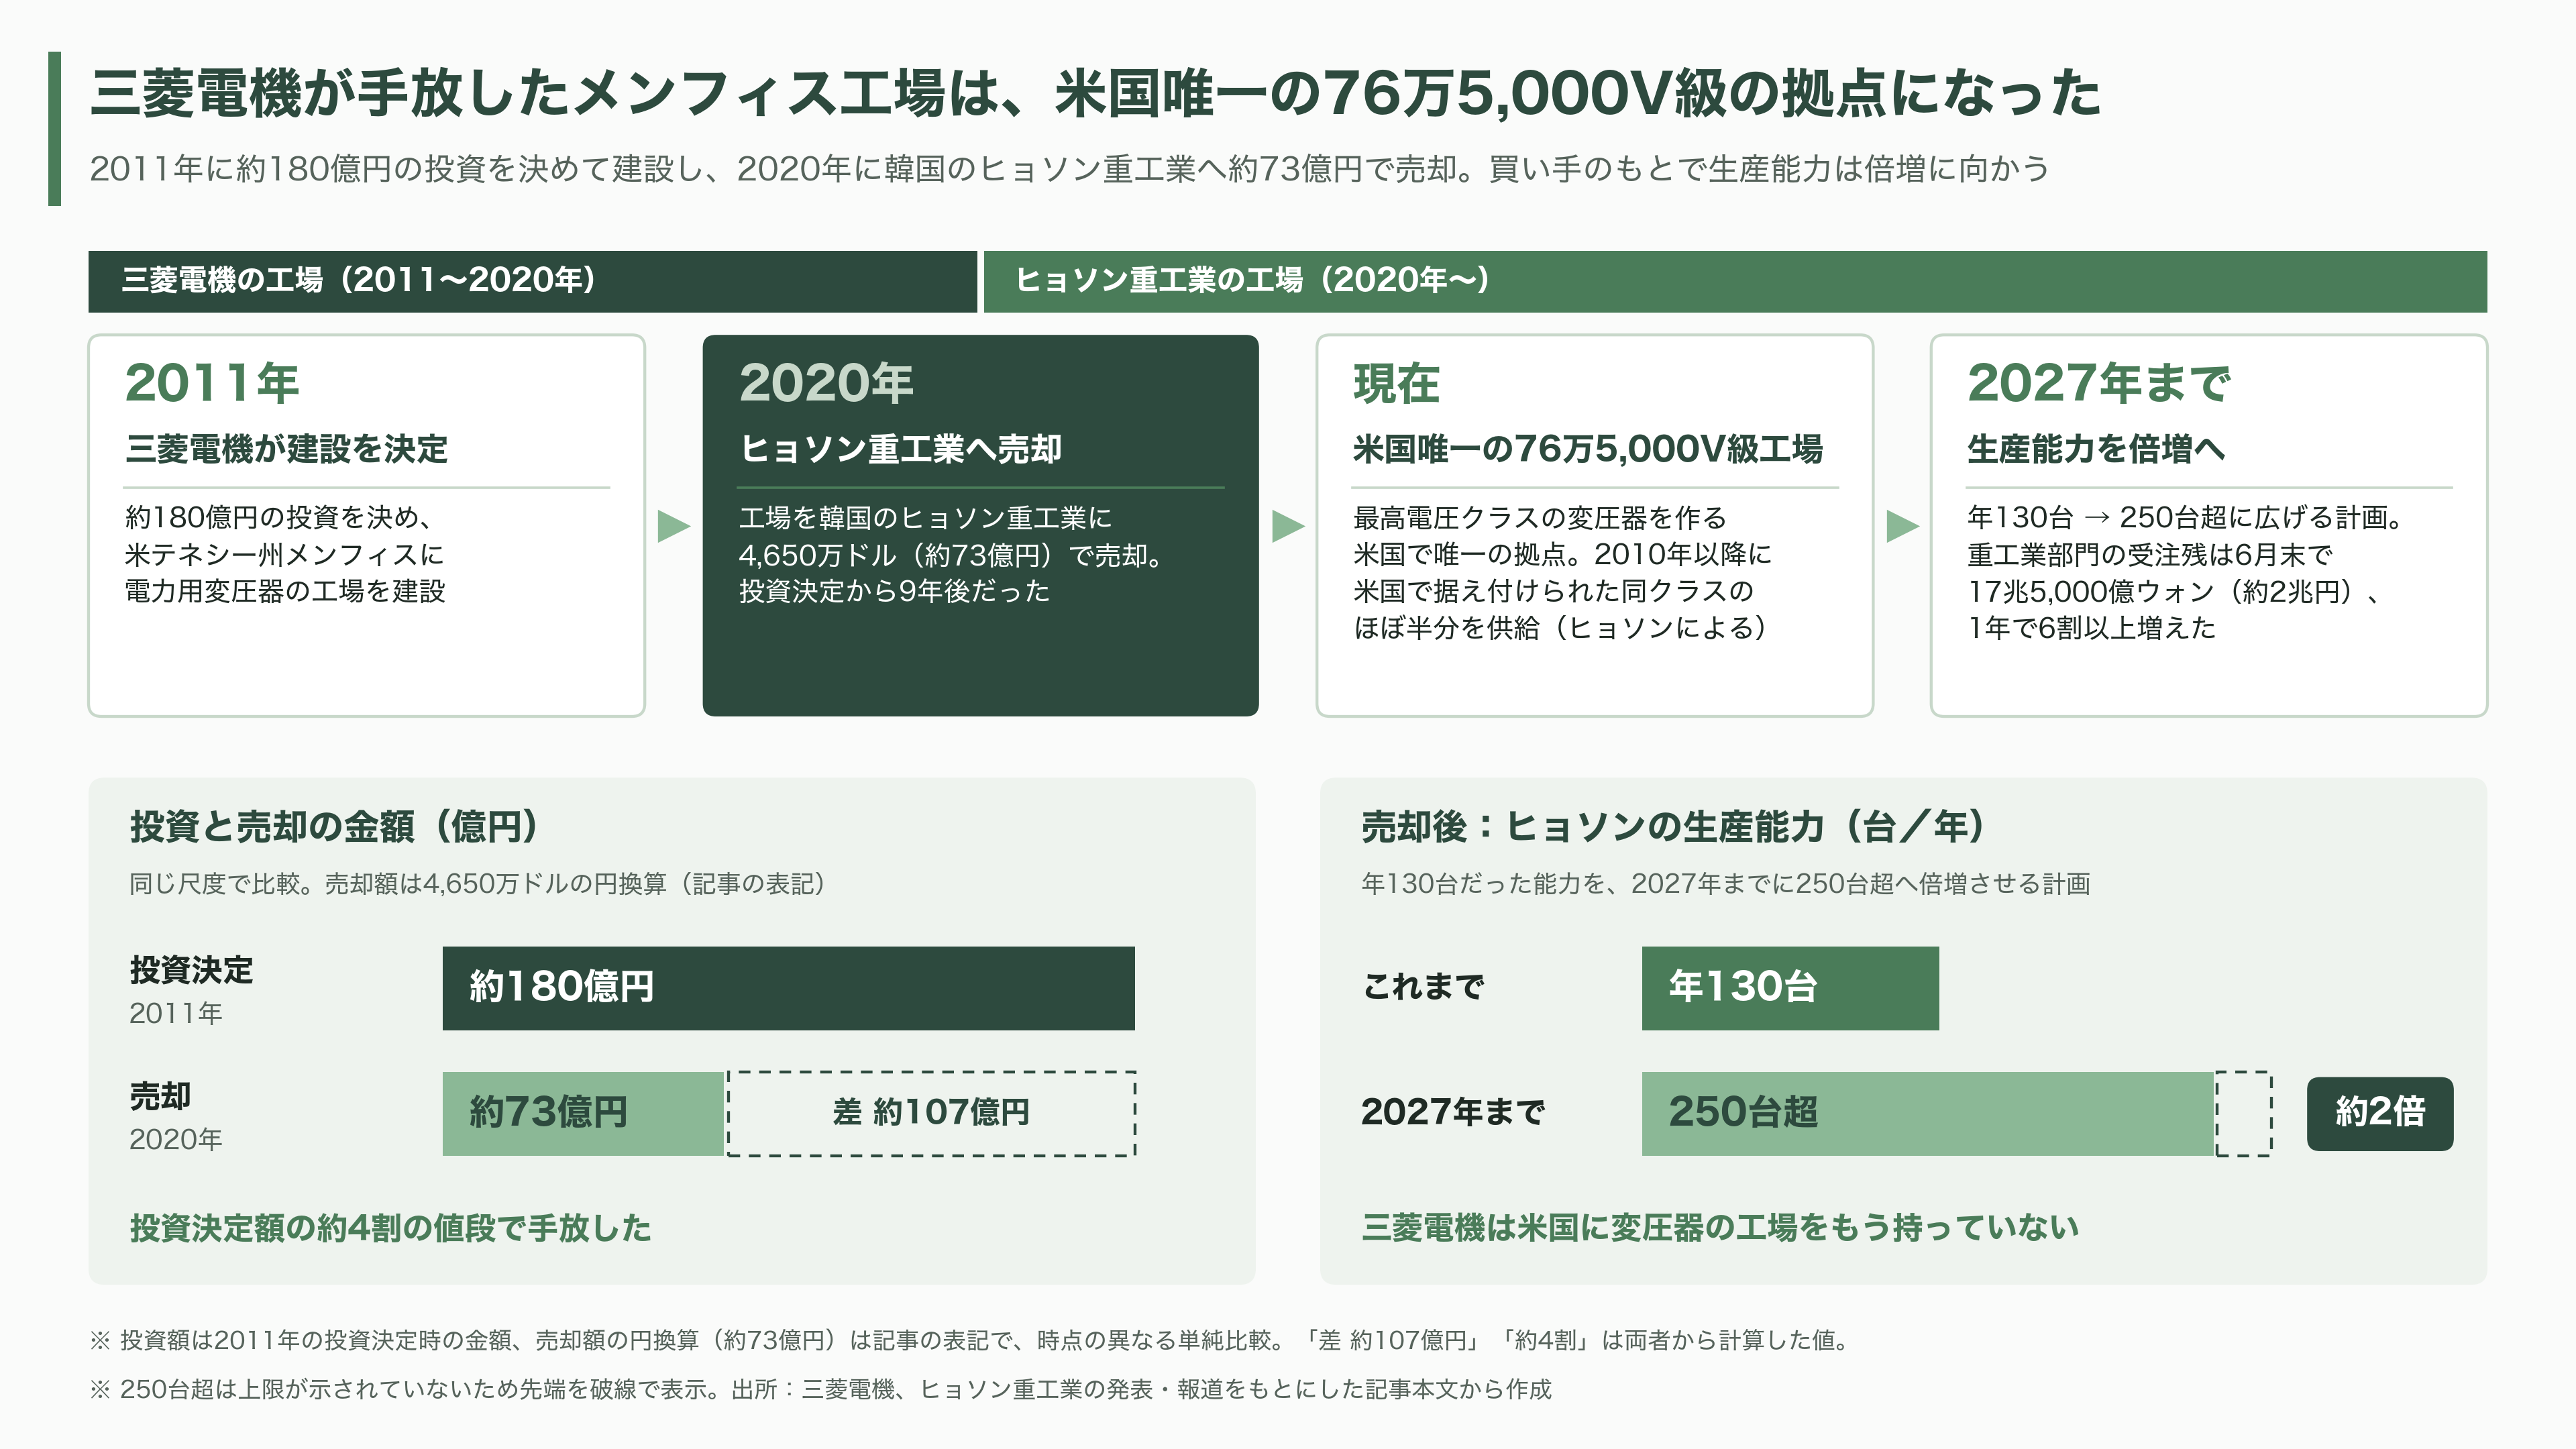Click the 三菱電機が建設を決定 heading

[286, 449]
